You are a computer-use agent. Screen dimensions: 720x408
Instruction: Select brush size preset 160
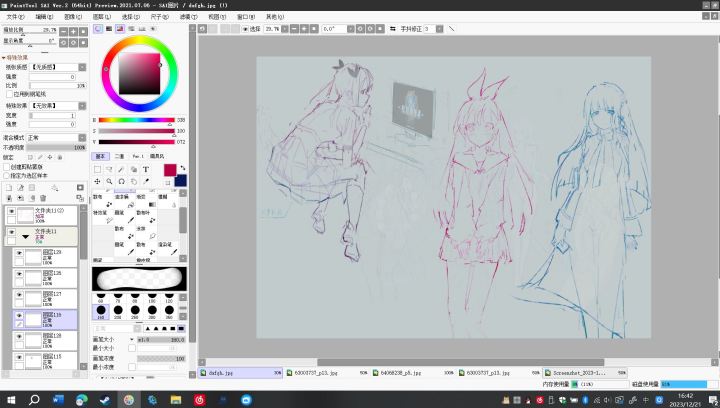tap(101, 312)
